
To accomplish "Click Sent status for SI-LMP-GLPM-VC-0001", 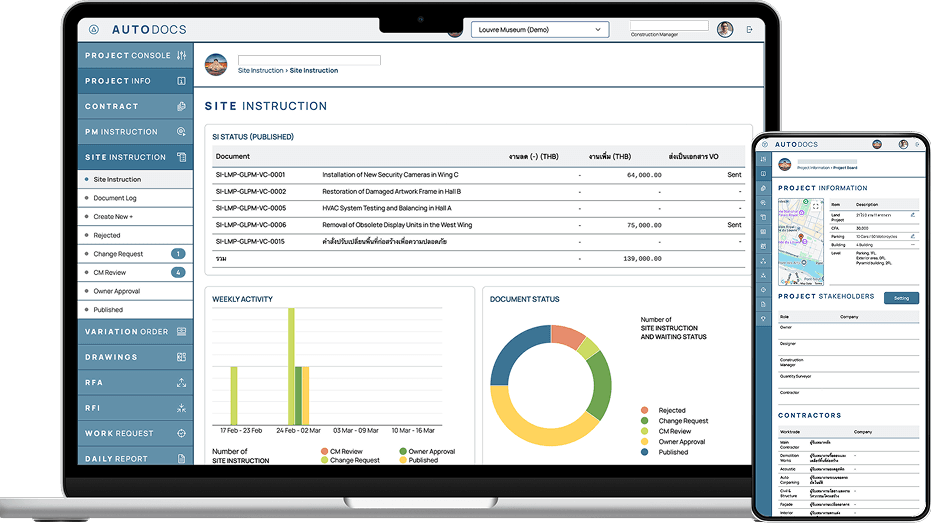I will tap(734, 175).
